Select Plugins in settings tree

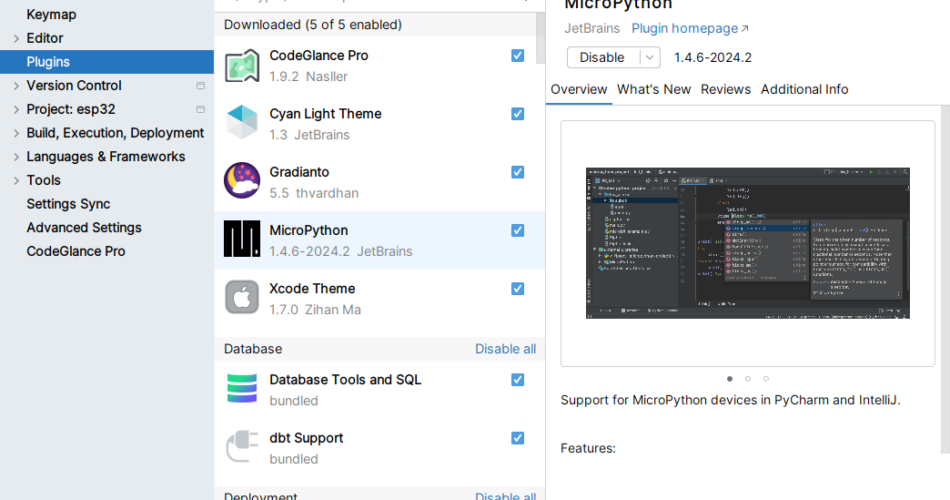[x=107, y=62]
